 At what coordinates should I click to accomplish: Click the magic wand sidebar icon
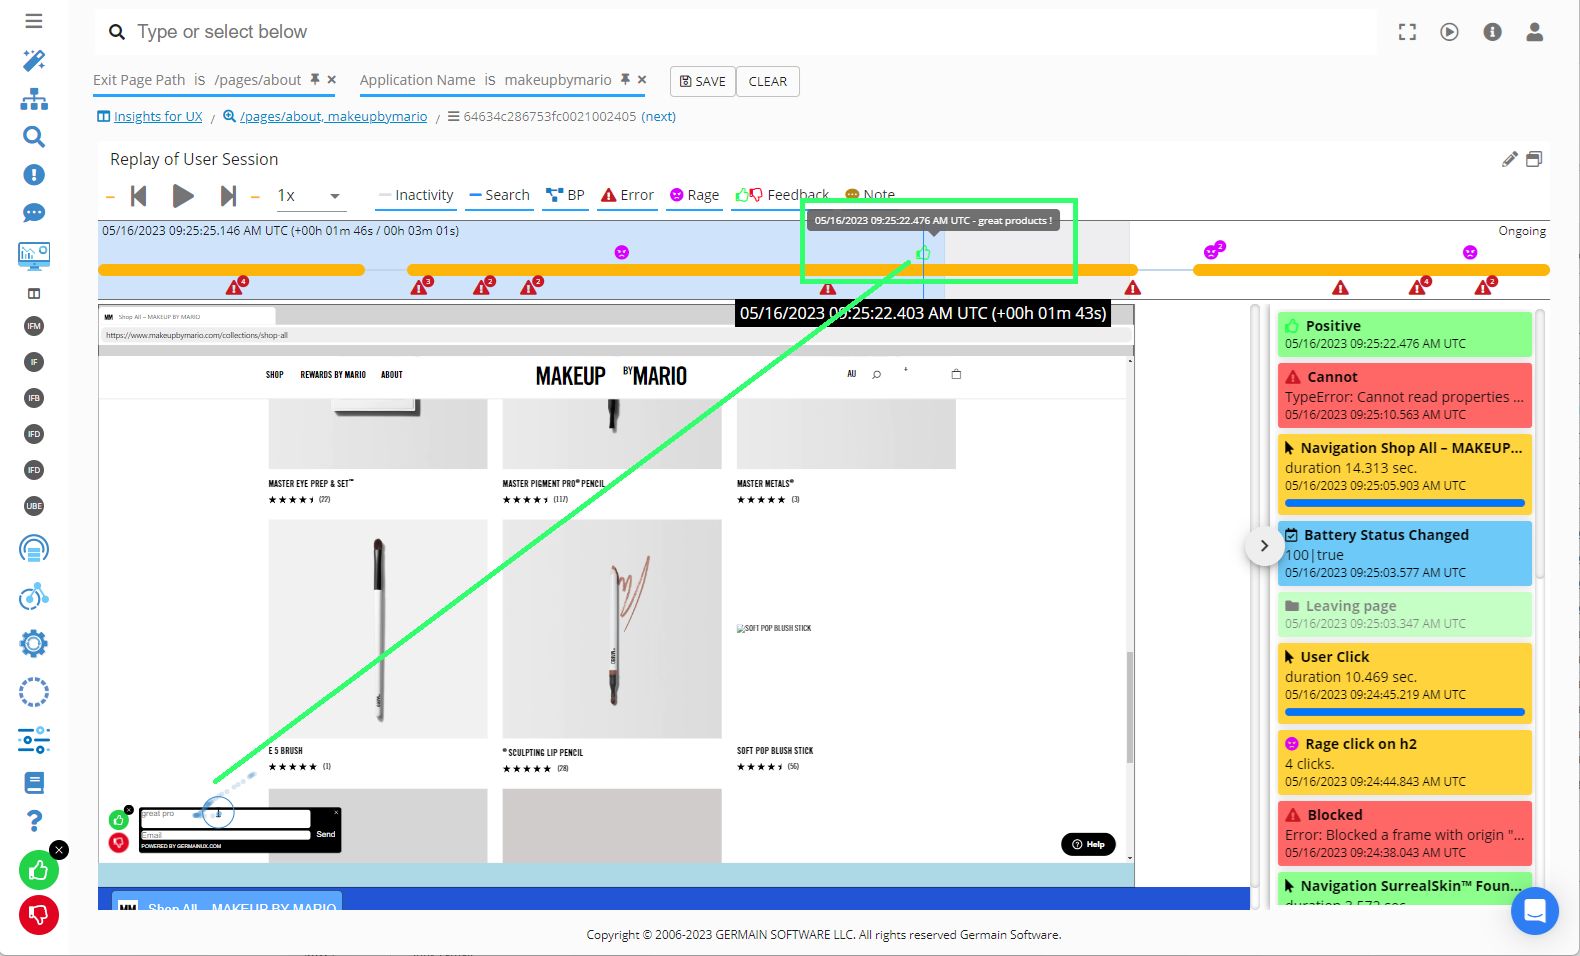pos(34,61)
